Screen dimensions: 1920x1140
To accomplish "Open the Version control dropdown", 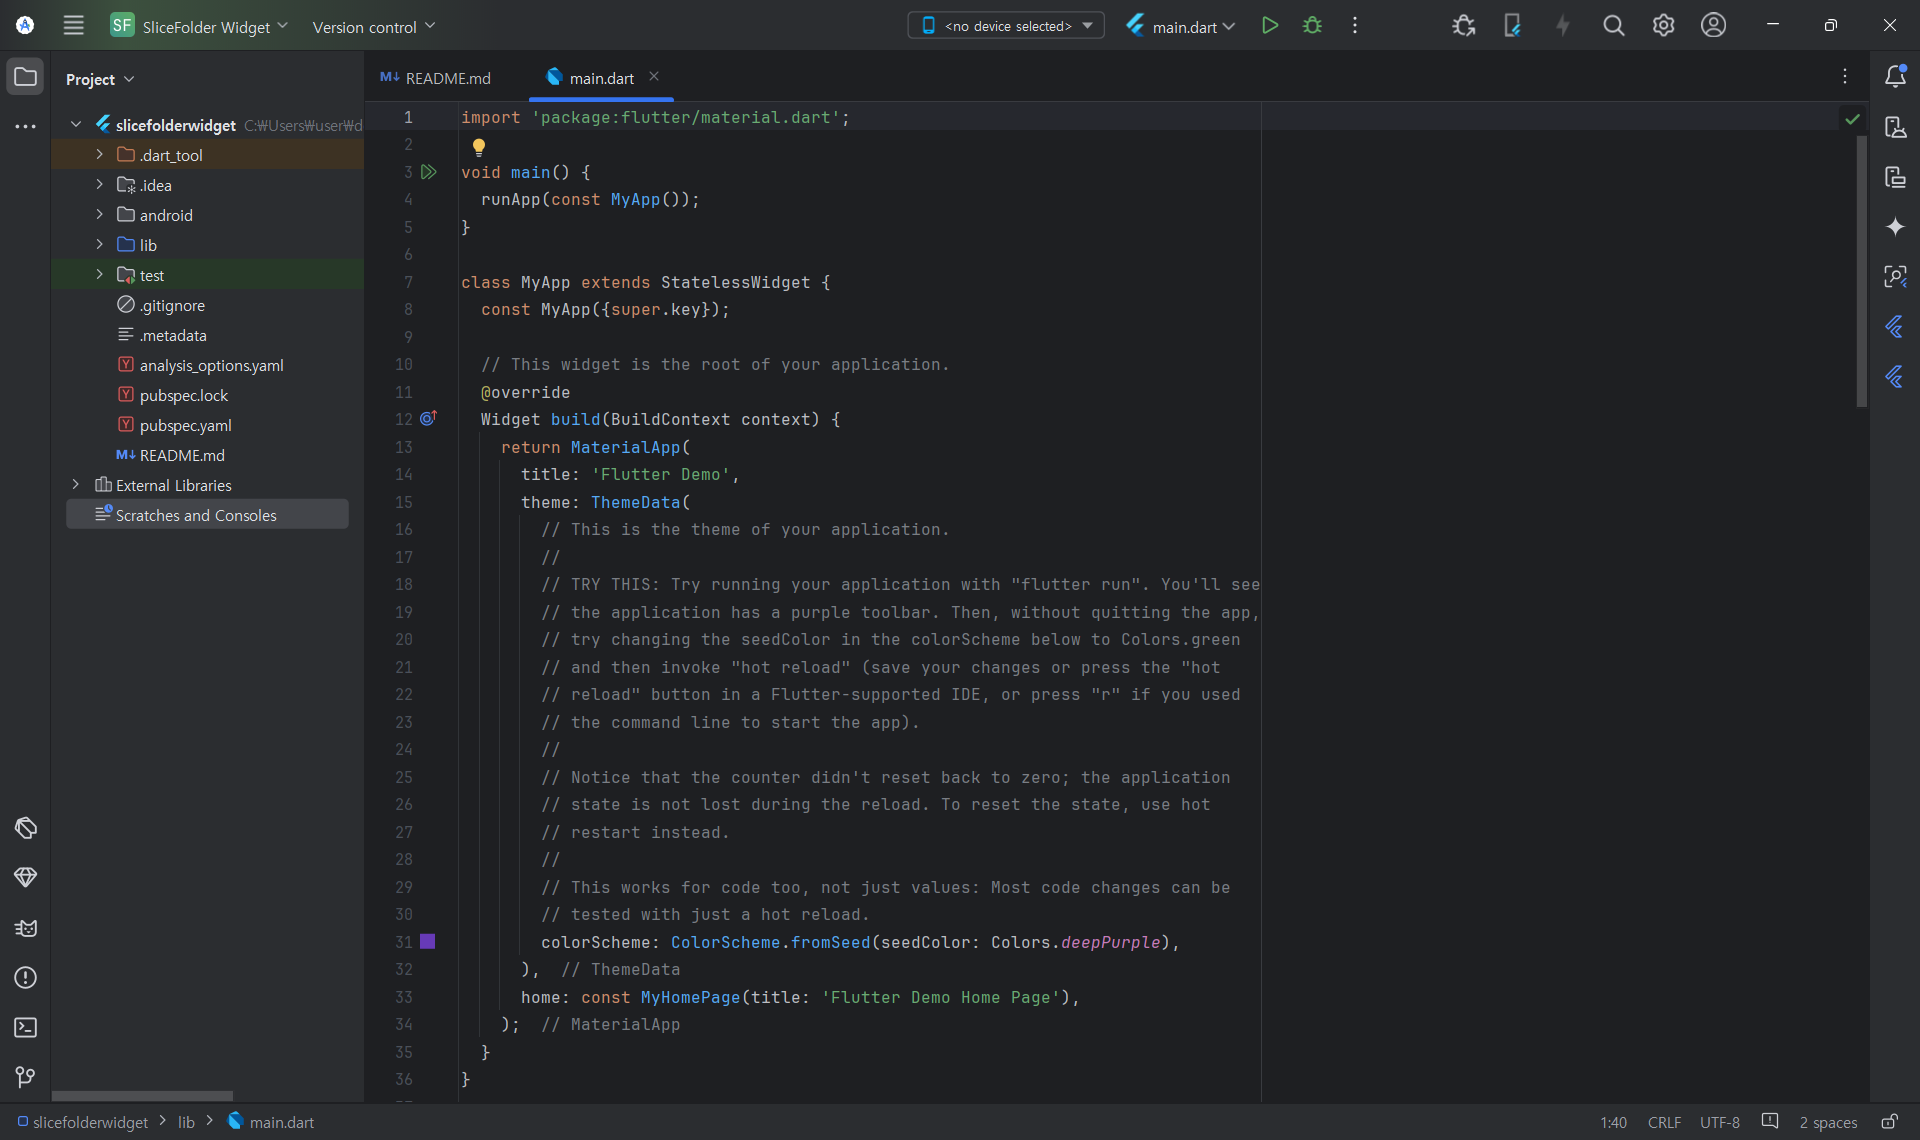I will [x=374, y=27].
